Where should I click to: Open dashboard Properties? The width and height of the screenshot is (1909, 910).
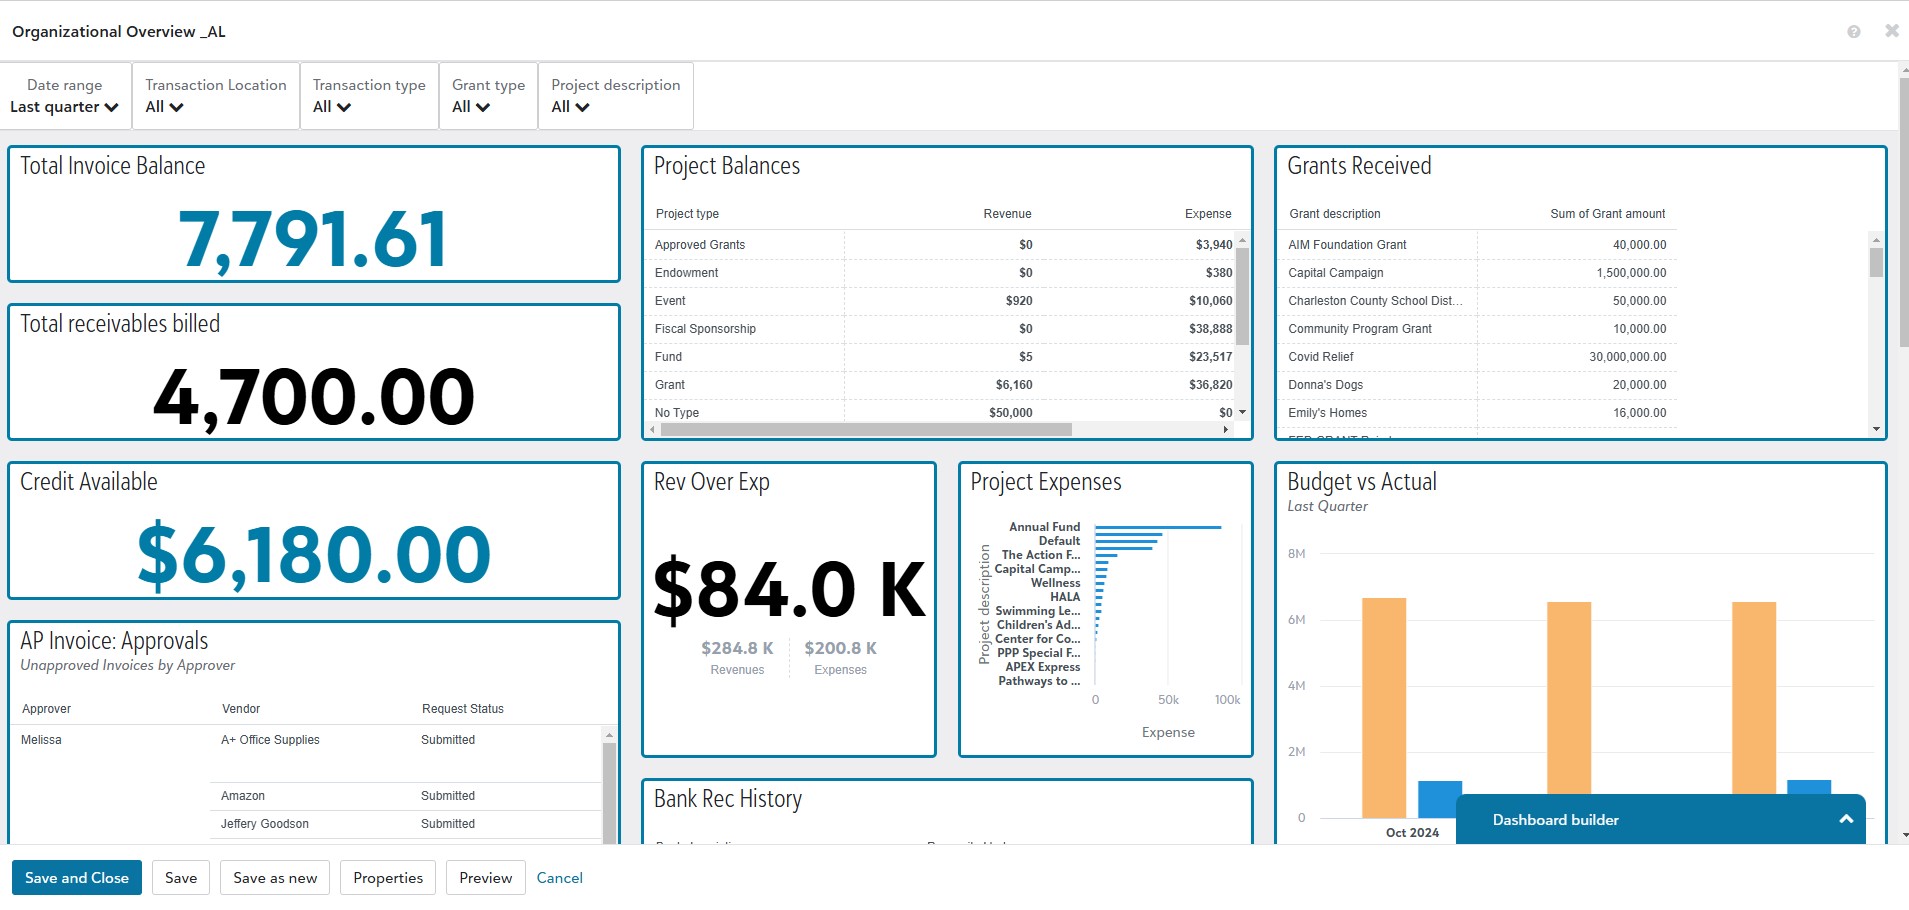388,878
